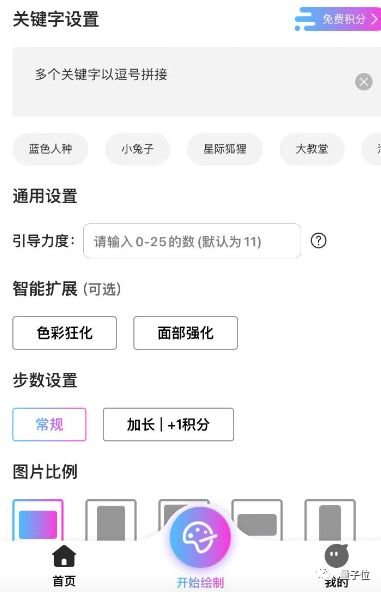Toggle 色彩狂化 smart extension

pos(65,333)
